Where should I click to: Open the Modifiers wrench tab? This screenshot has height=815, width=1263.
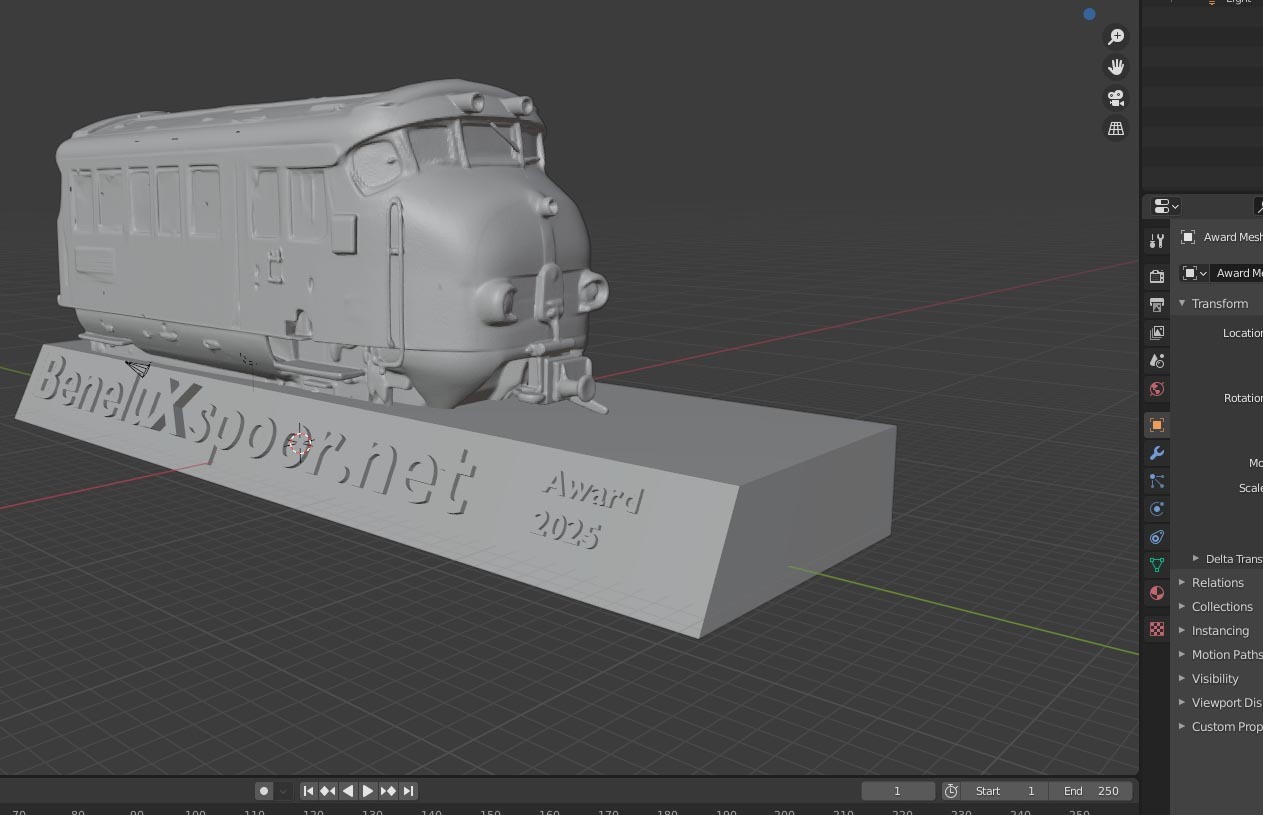[1157, 453]
